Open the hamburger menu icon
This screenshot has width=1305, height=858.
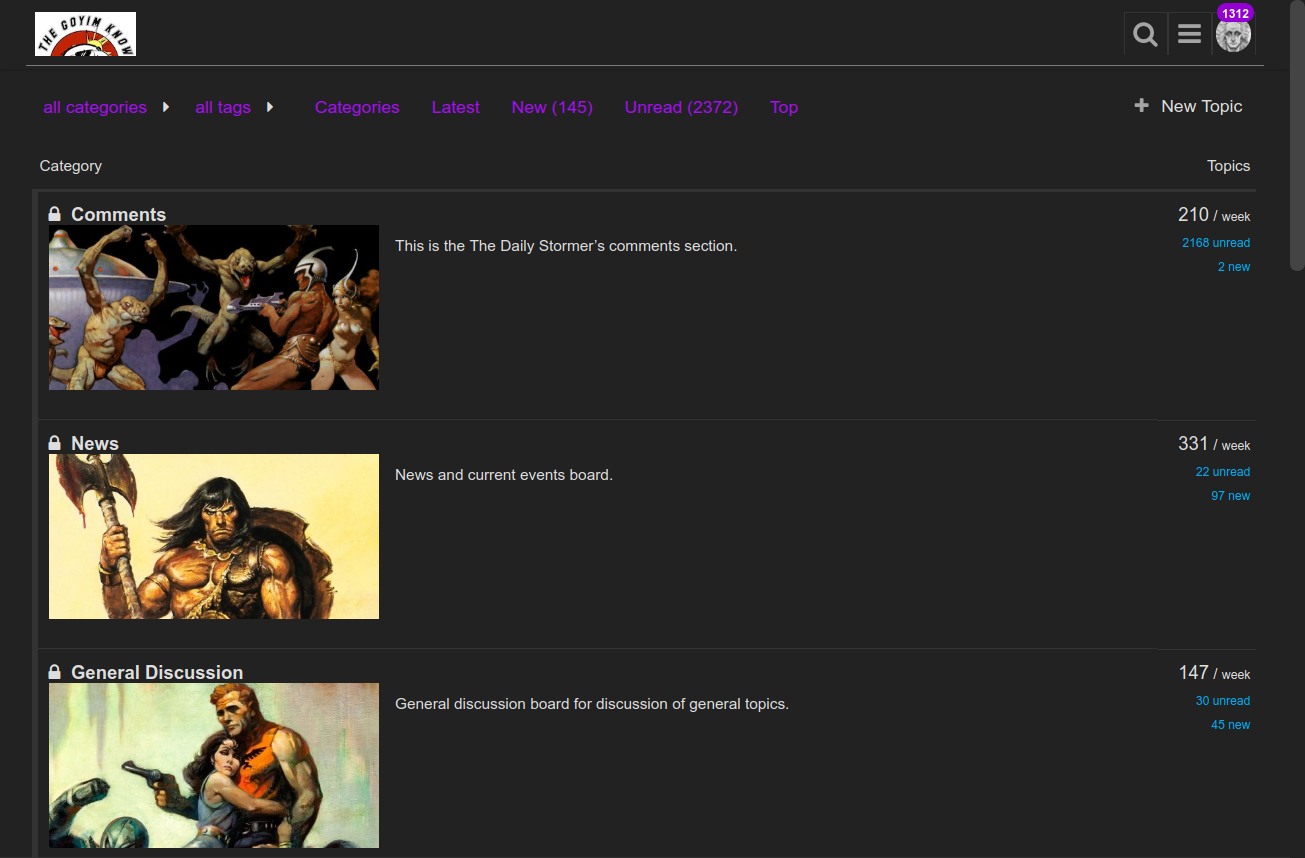[x=1190, y=35]
